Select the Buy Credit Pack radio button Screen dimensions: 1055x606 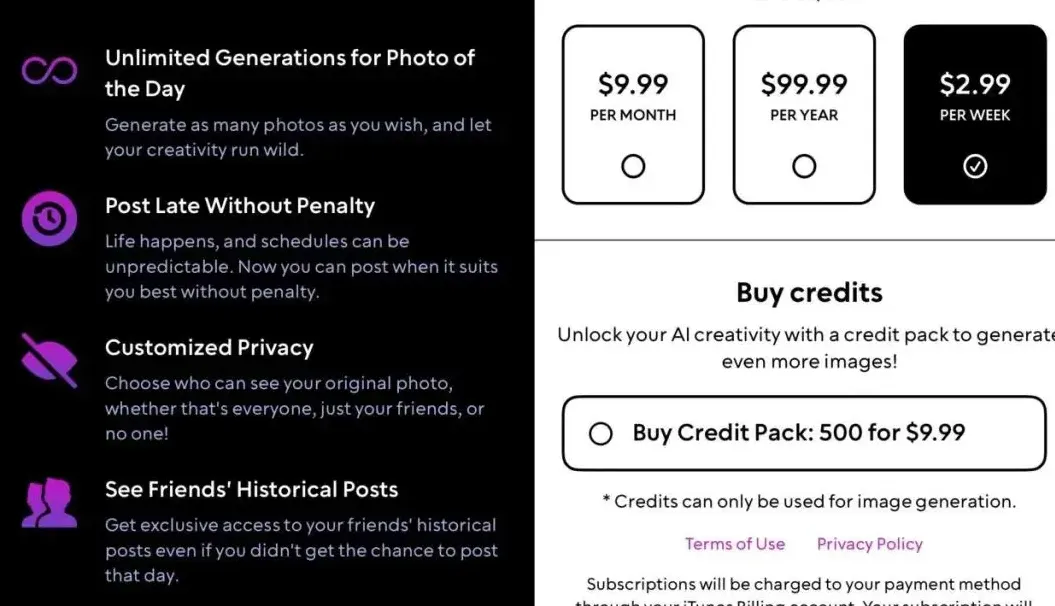601,434
